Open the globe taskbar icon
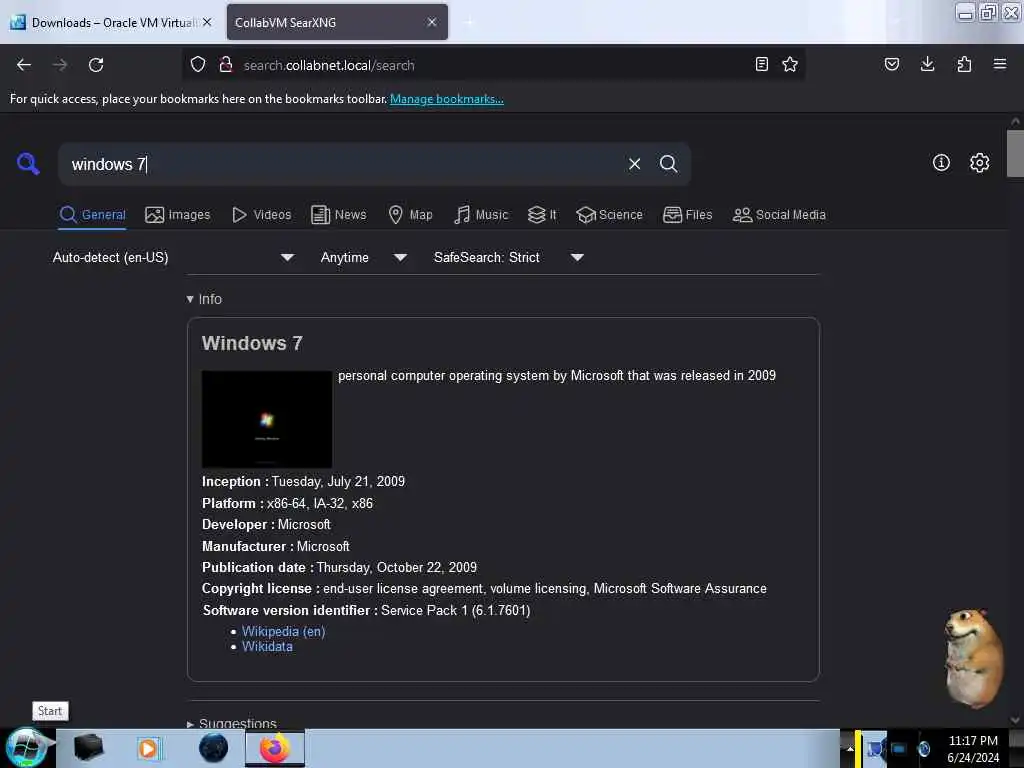This screenshot has height=768, width=1024. [x=214, y=748]
